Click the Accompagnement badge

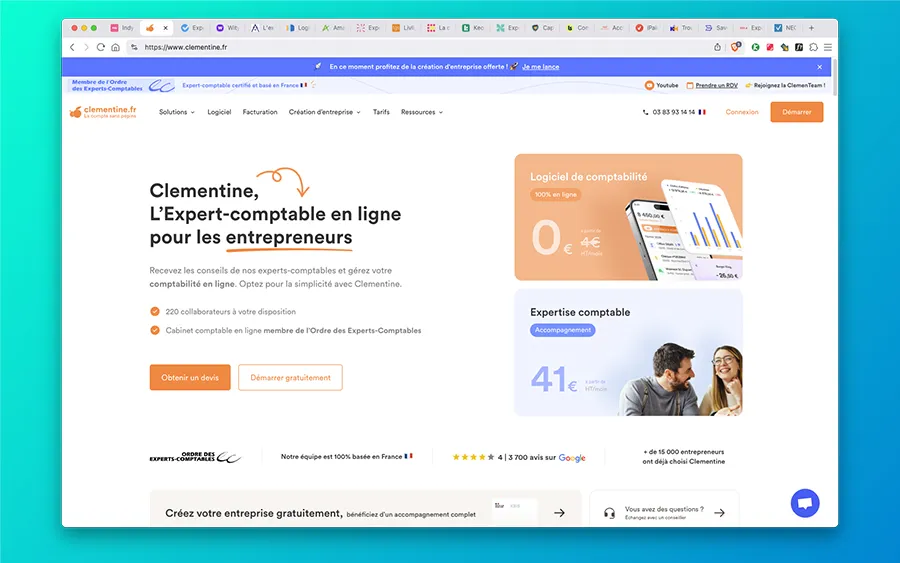click(562, 330)
